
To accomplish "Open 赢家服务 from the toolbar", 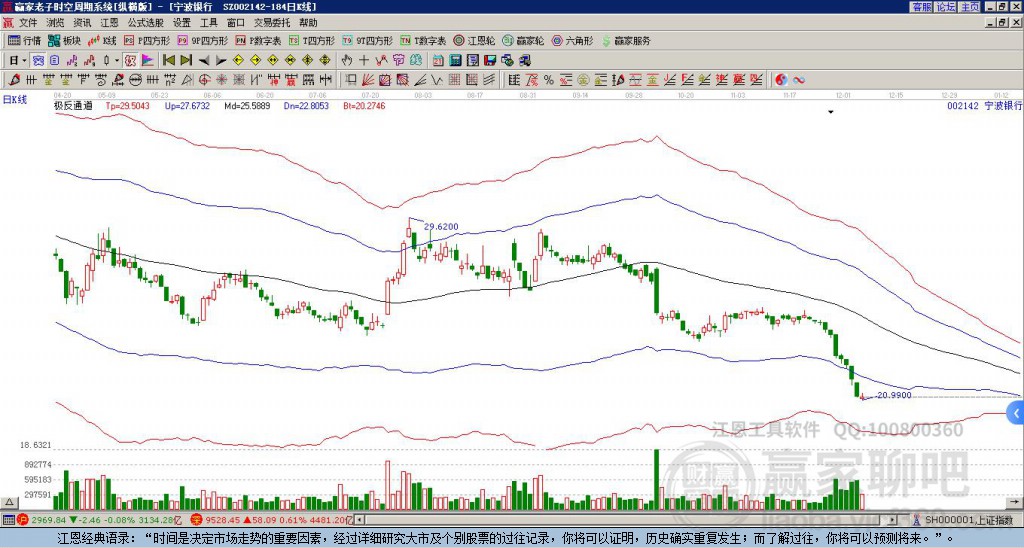I will (626, 40).
